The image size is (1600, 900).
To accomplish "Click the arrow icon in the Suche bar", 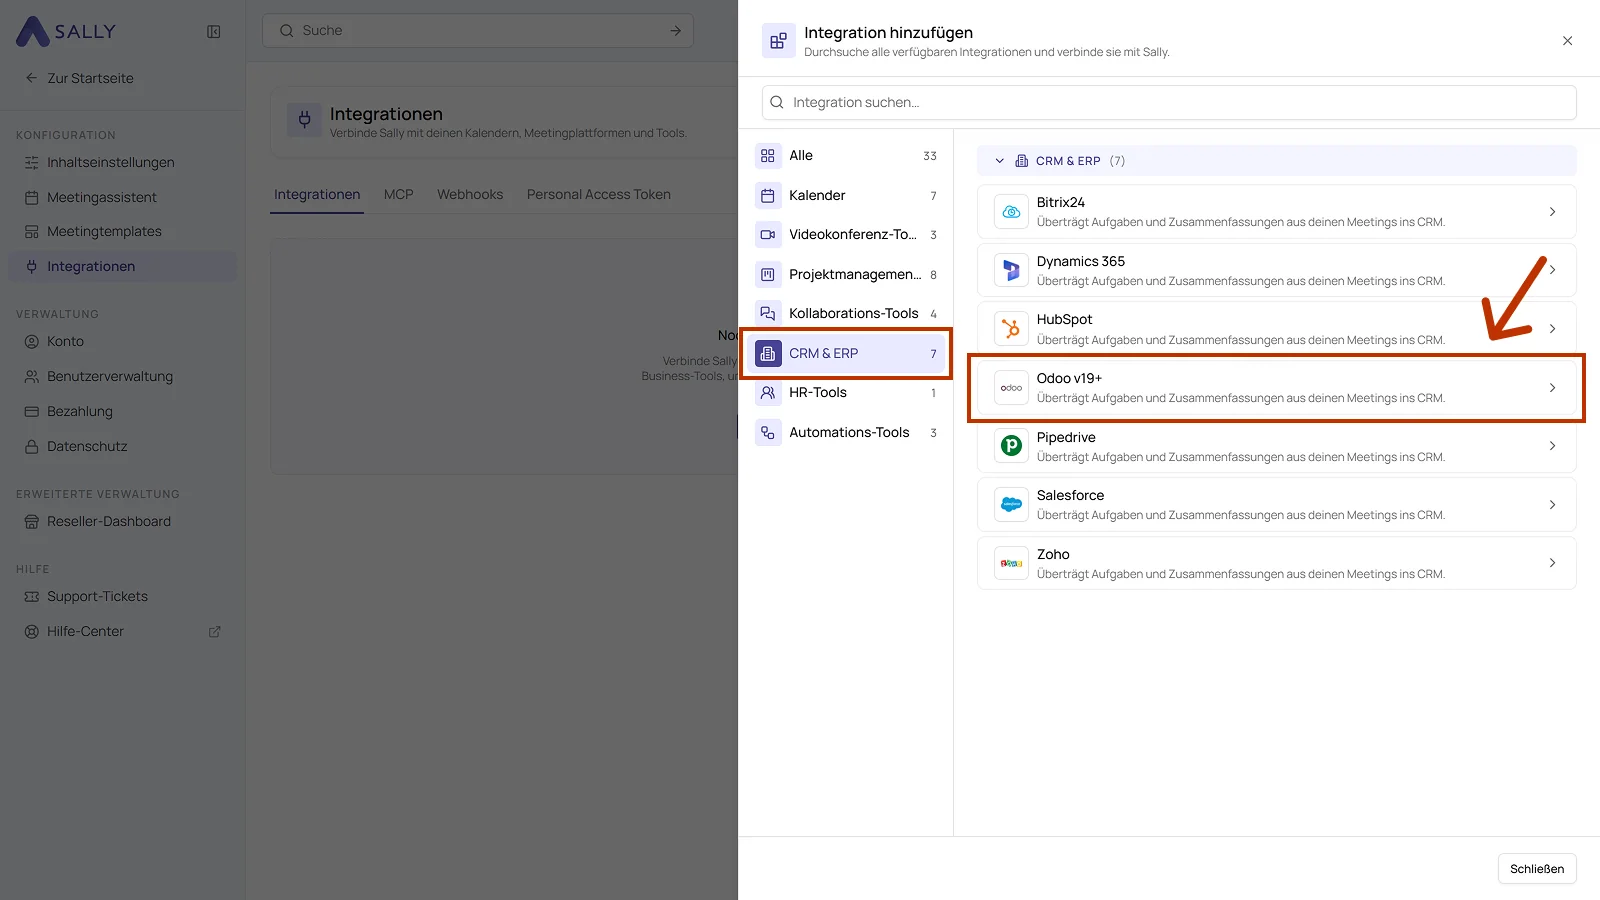I will [676, 31].
